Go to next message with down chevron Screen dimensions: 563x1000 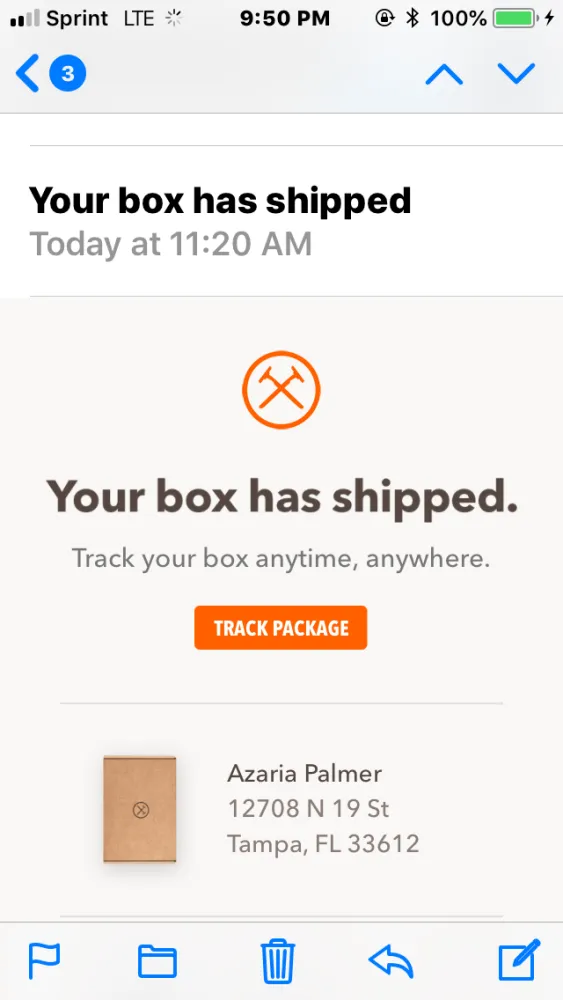tap(516, 75)
